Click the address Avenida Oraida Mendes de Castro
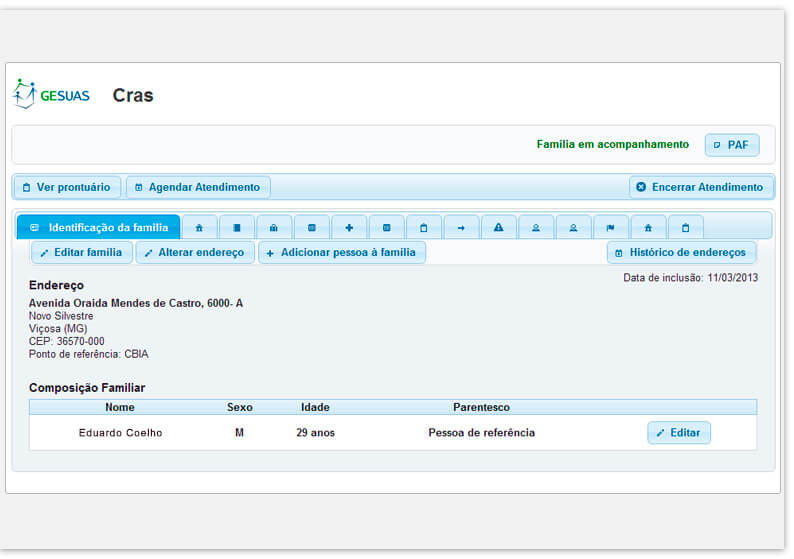 pyautogui.click(x=136, y=303)
